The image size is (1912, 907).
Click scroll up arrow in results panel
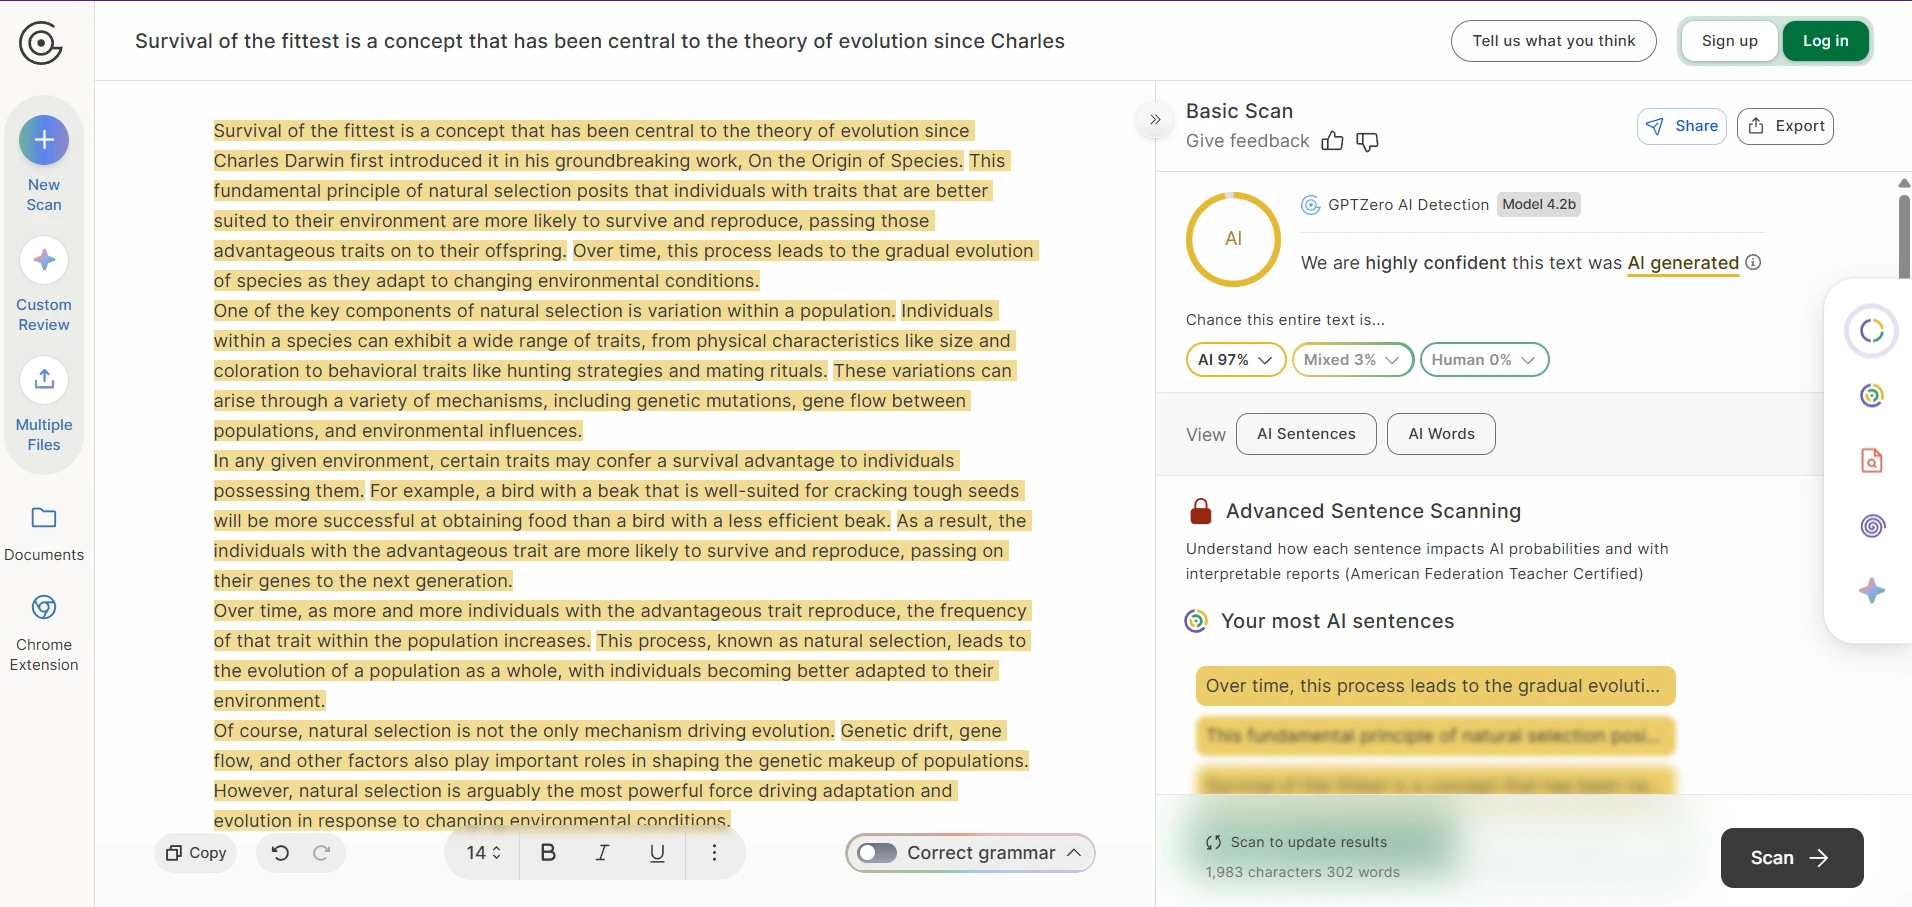1904,183
